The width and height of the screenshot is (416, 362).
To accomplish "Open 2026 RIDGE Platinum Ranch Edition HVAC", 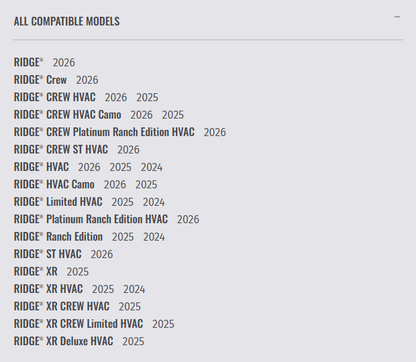I will coord(188,219).
